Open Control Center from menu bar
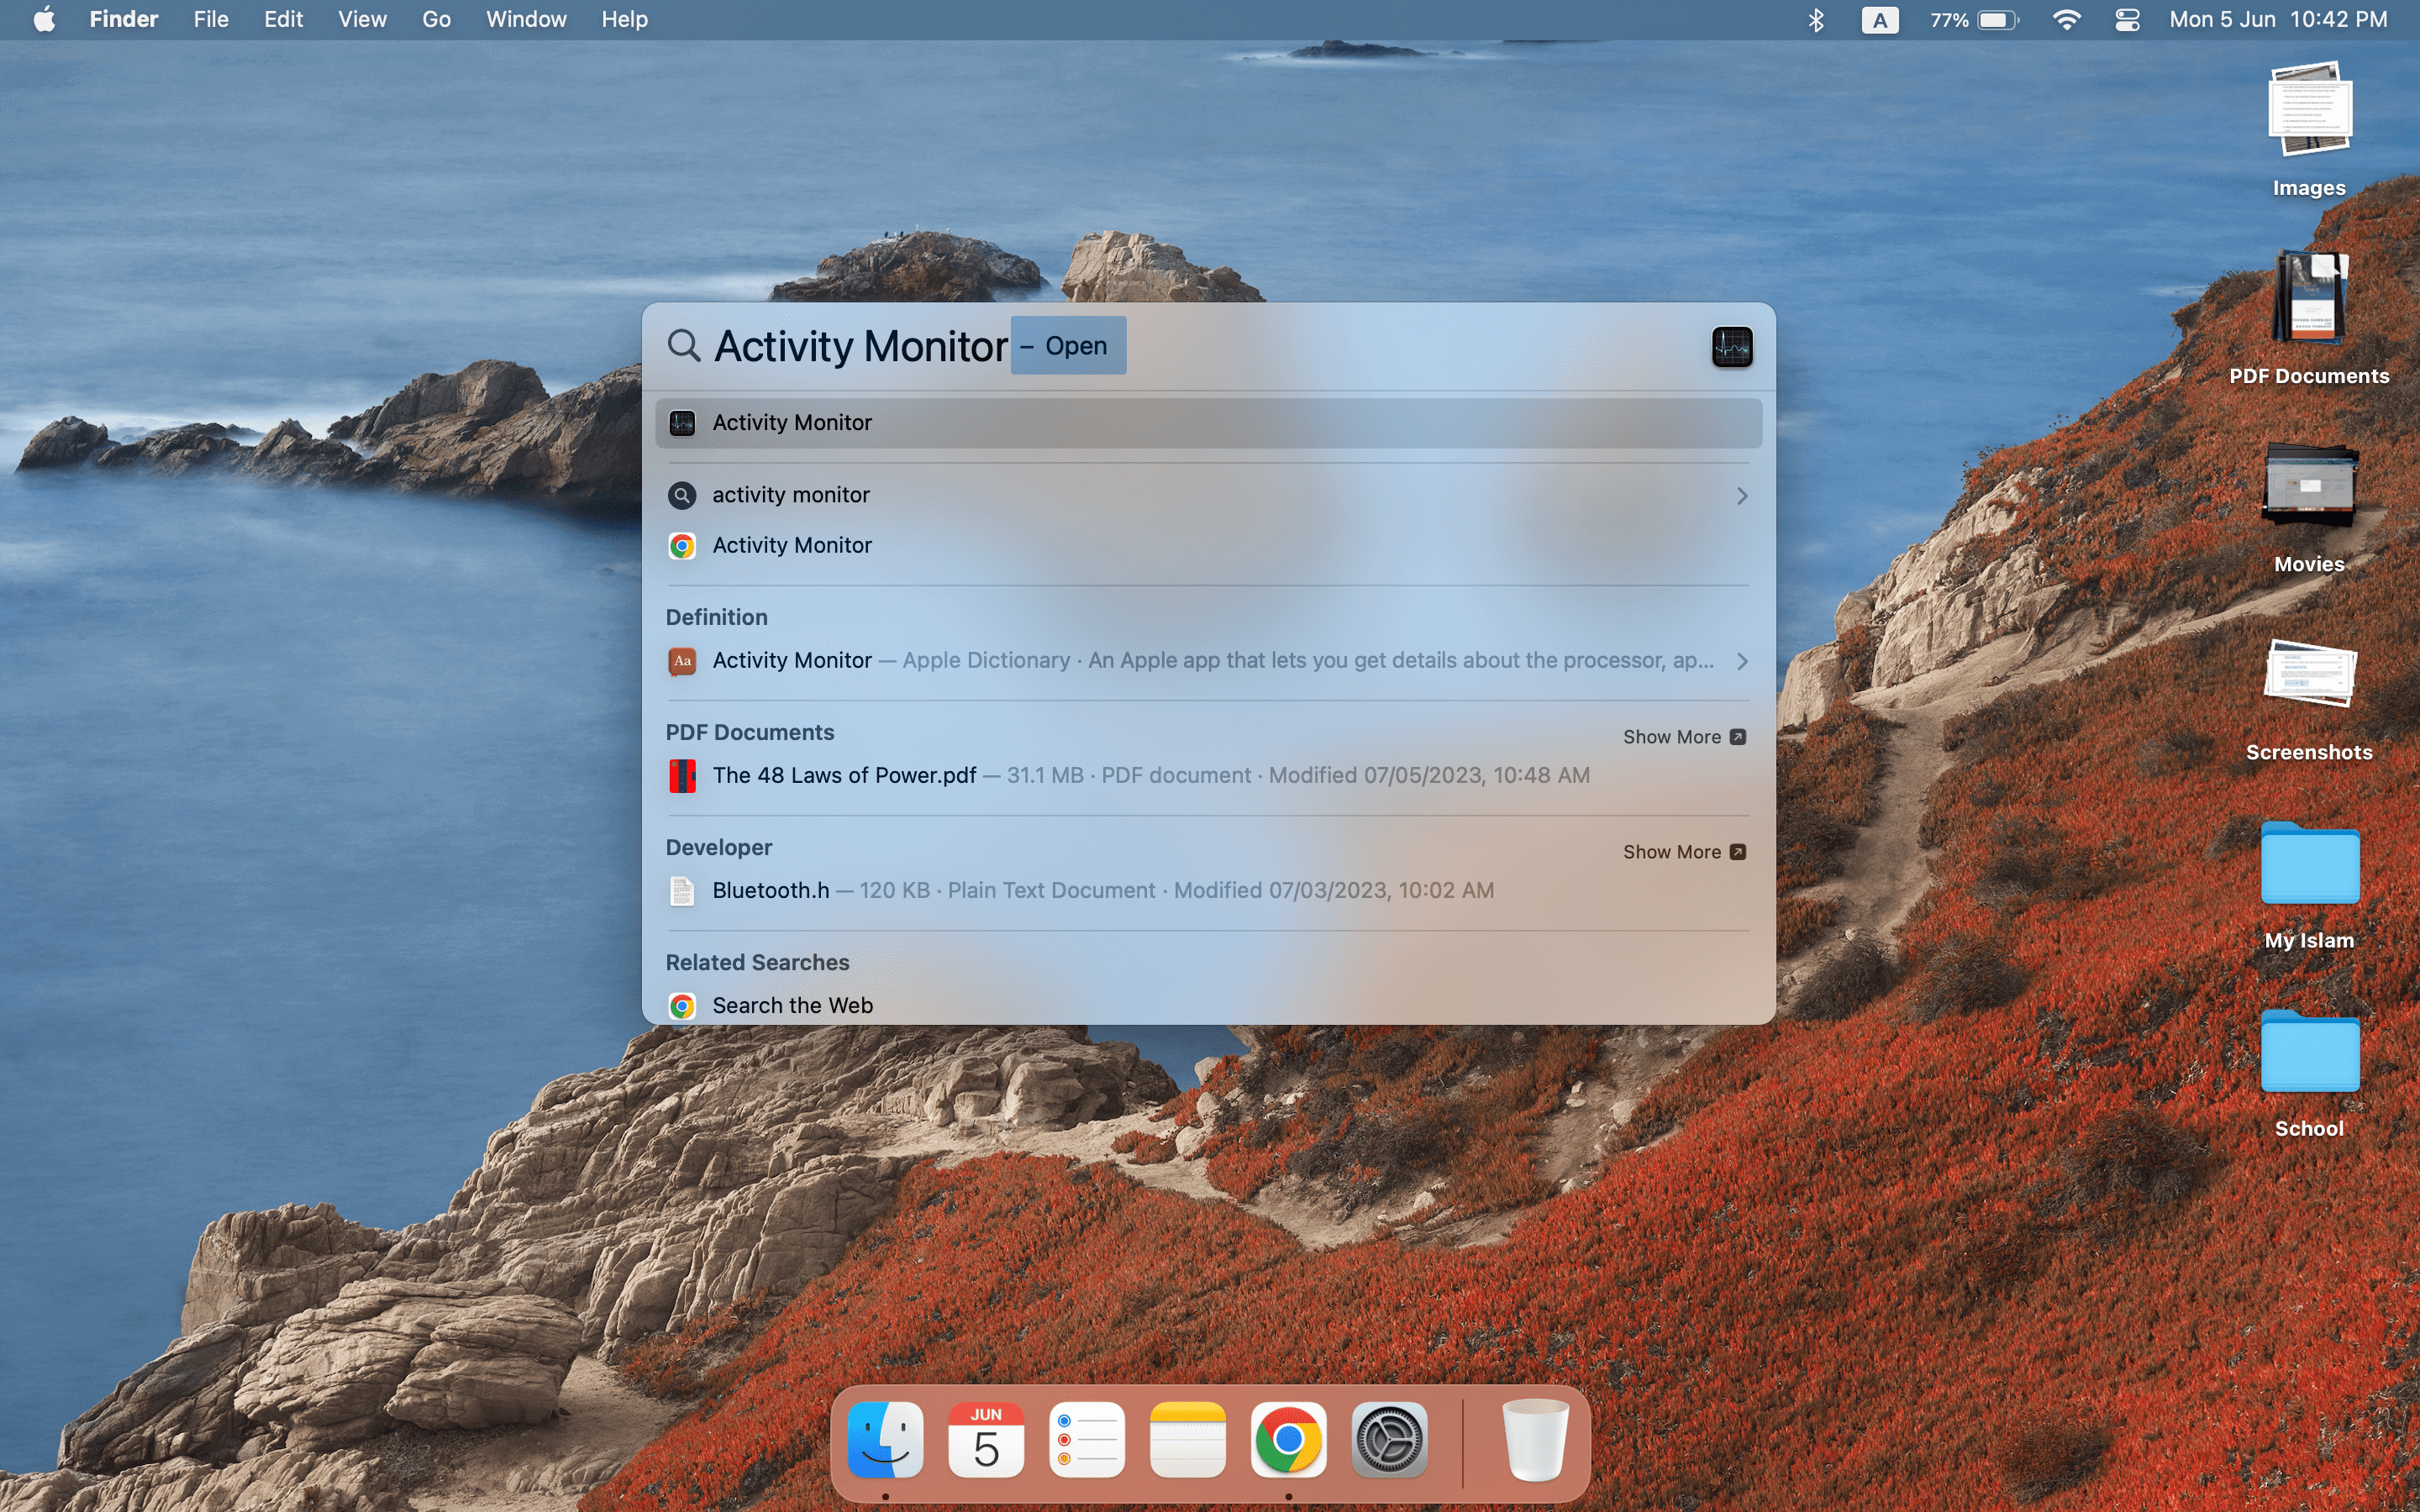 click(x=2127, y=20)
